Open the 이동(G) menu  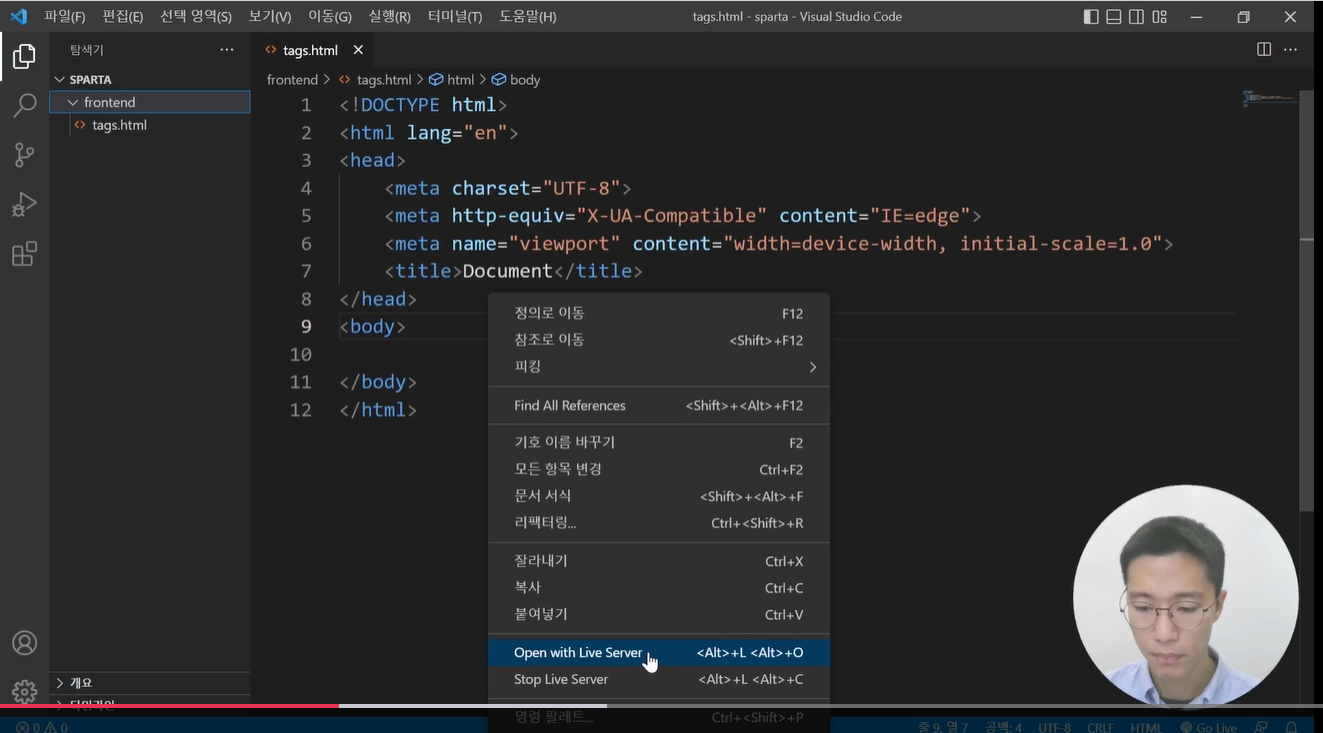330,17
